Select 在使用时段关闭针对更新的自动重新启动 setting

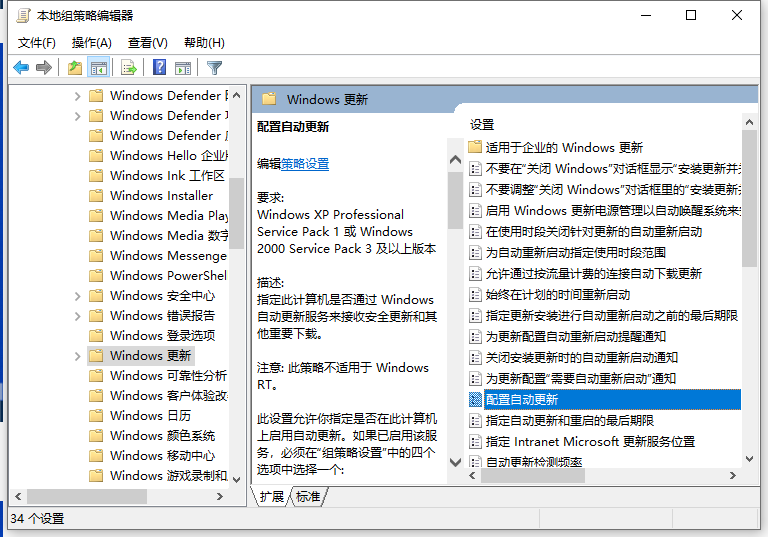tap(594, 231)
